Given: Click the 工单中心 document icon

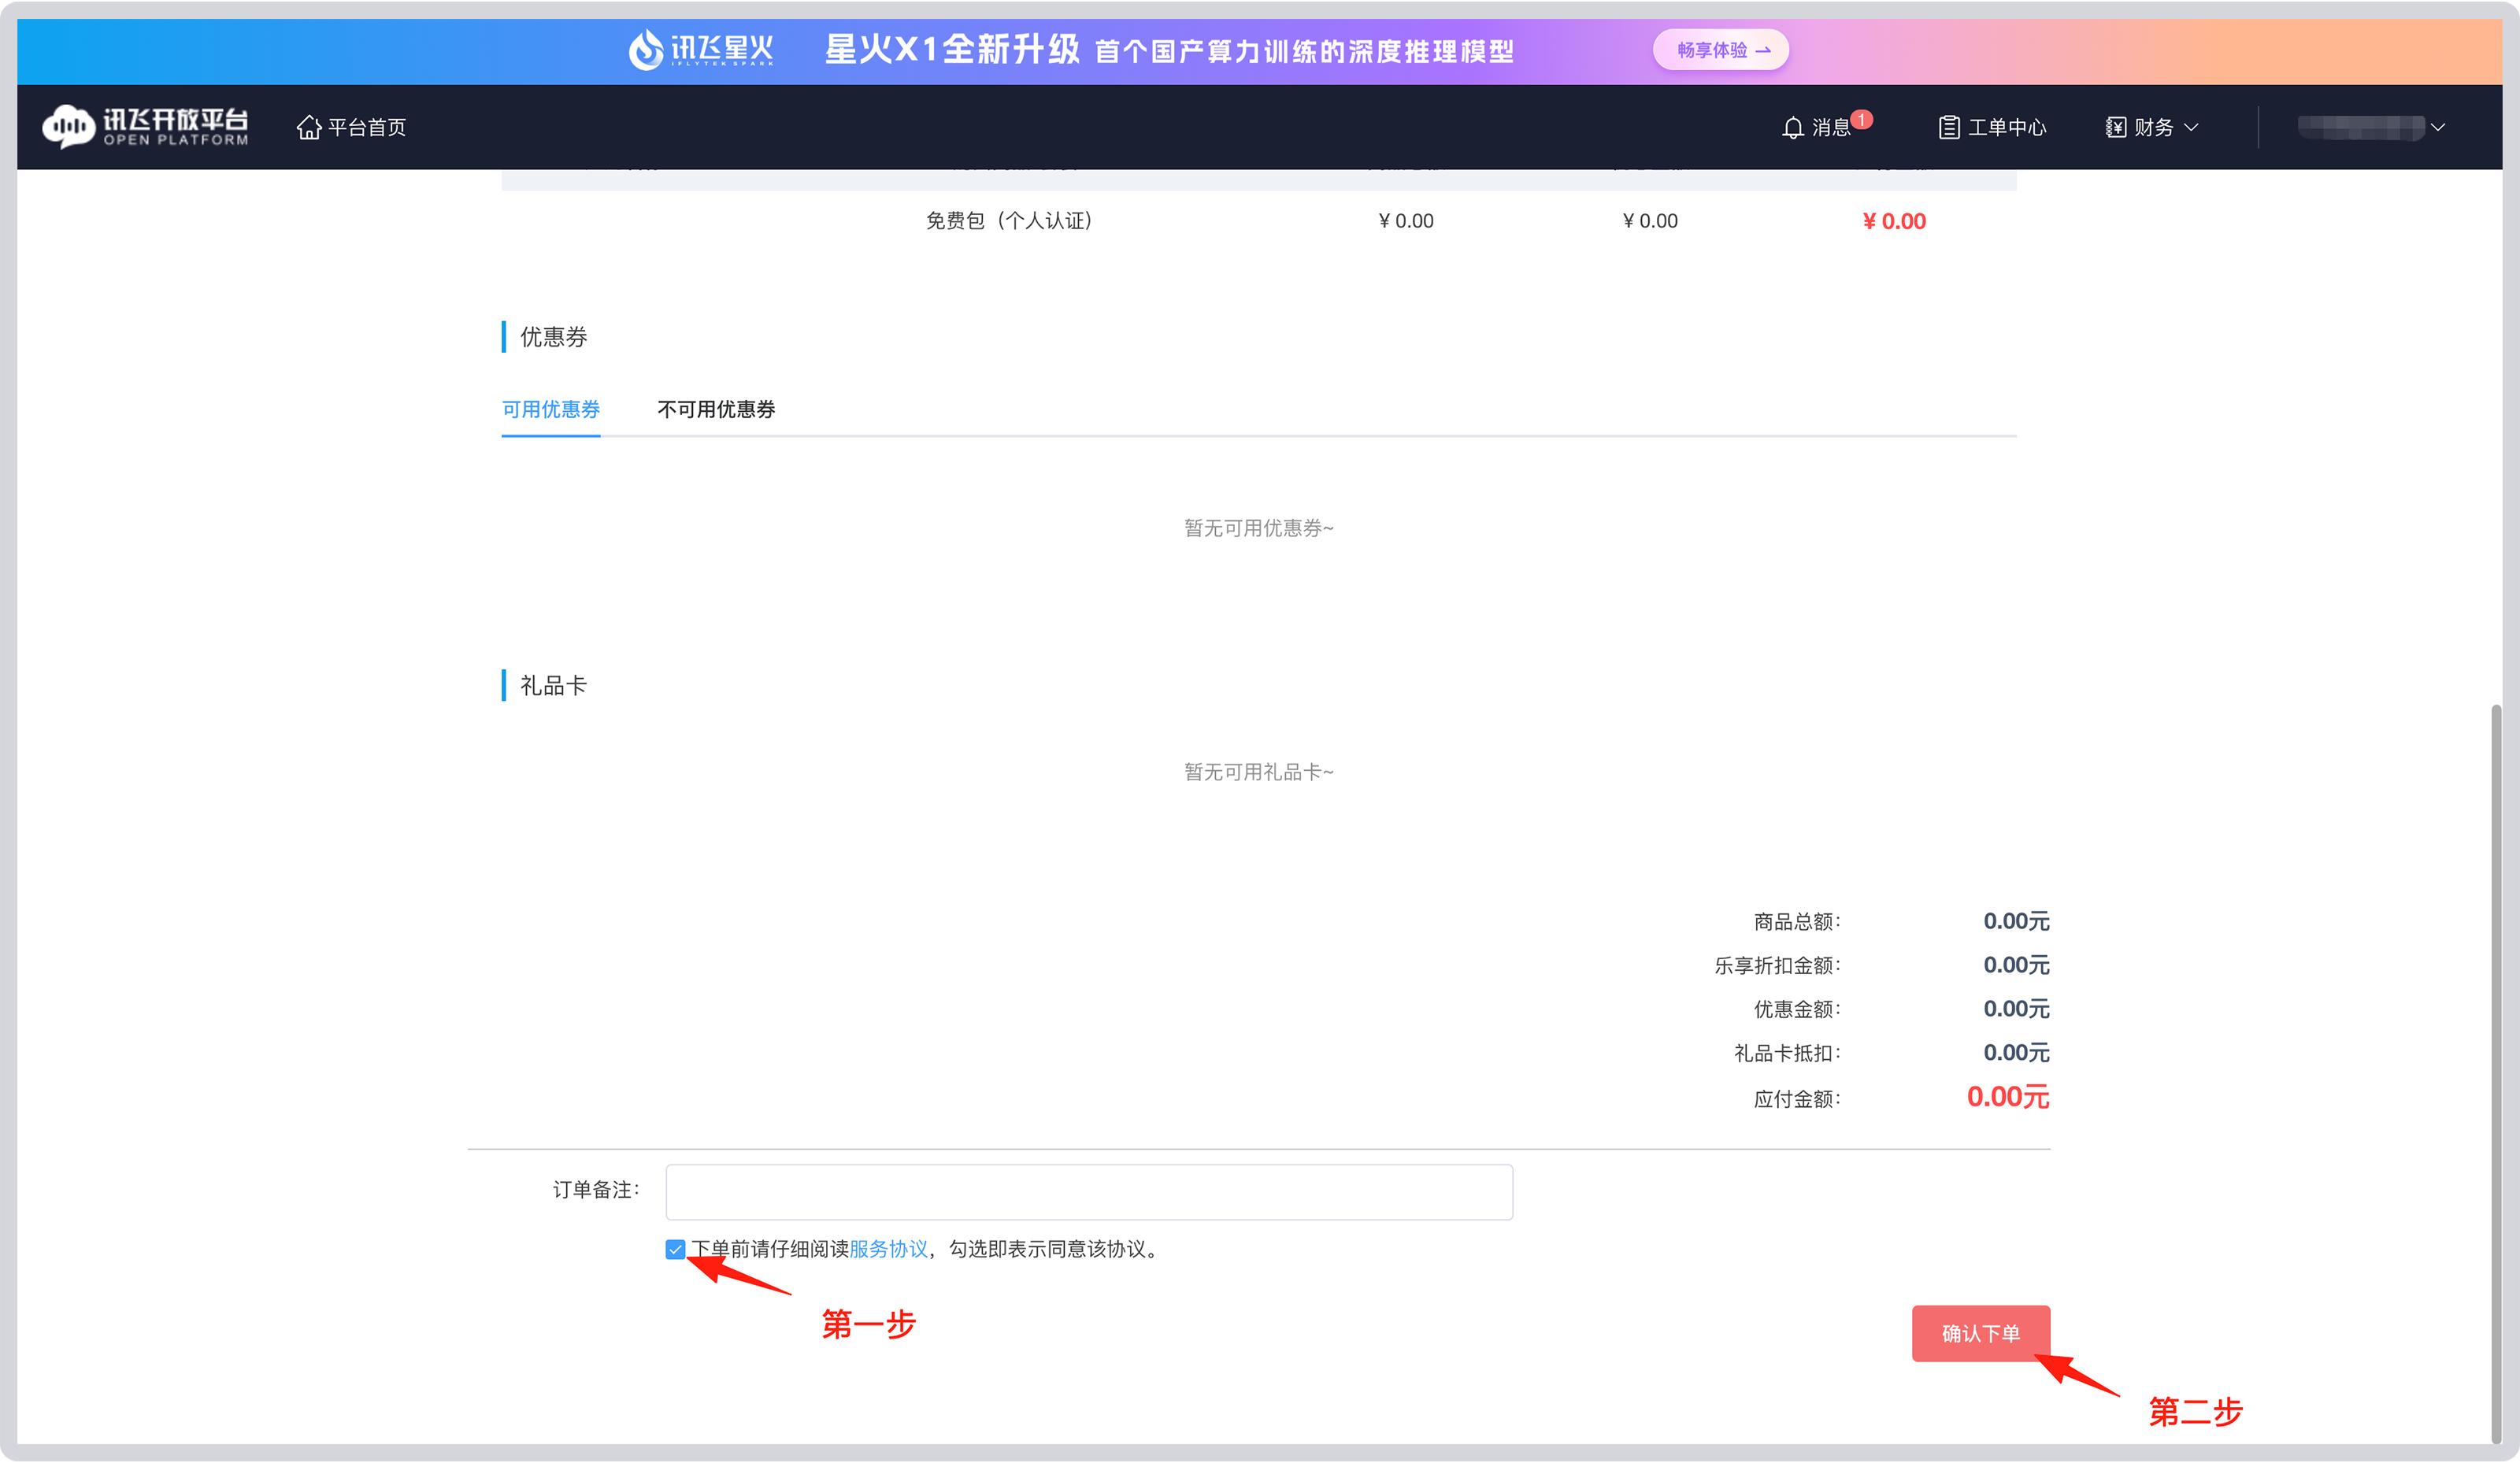Looking at the screenshot, I should [1948, 126].
